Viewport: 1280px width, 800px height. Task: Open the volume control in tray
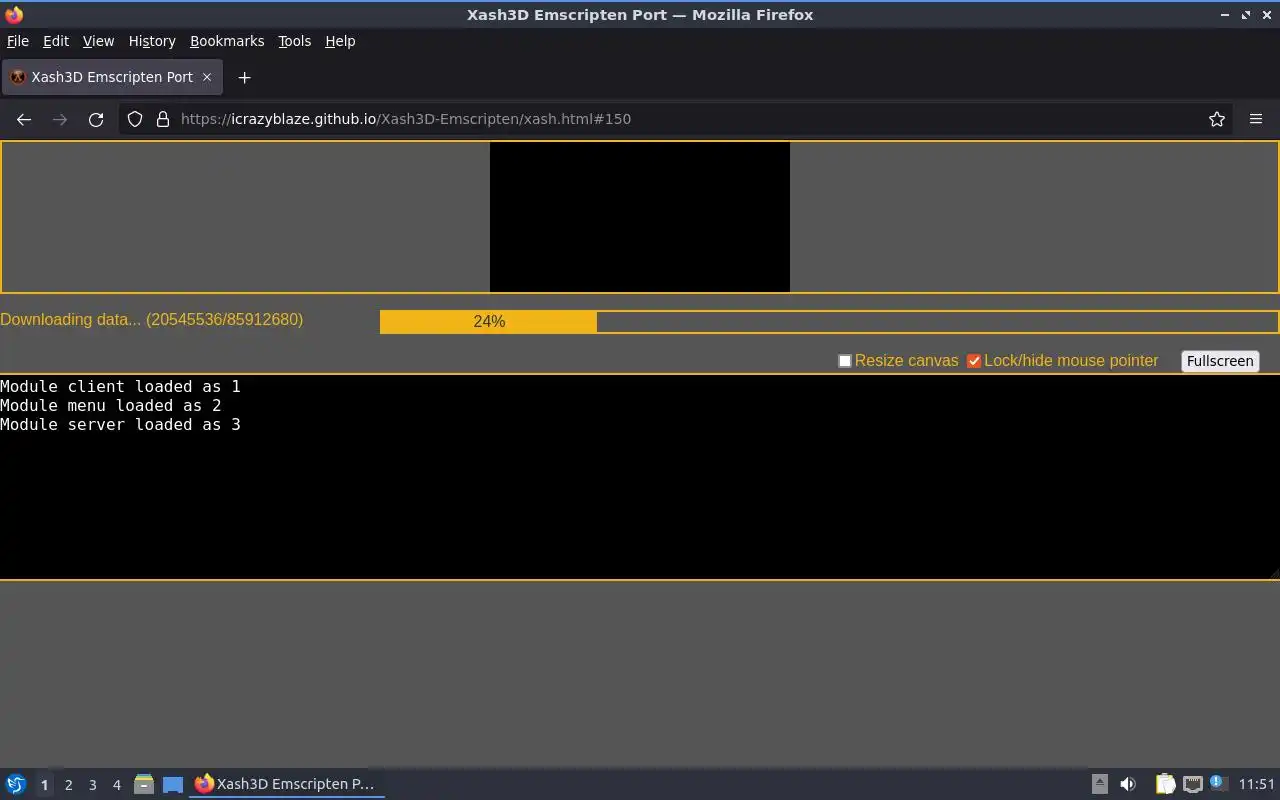[1128, 784]
